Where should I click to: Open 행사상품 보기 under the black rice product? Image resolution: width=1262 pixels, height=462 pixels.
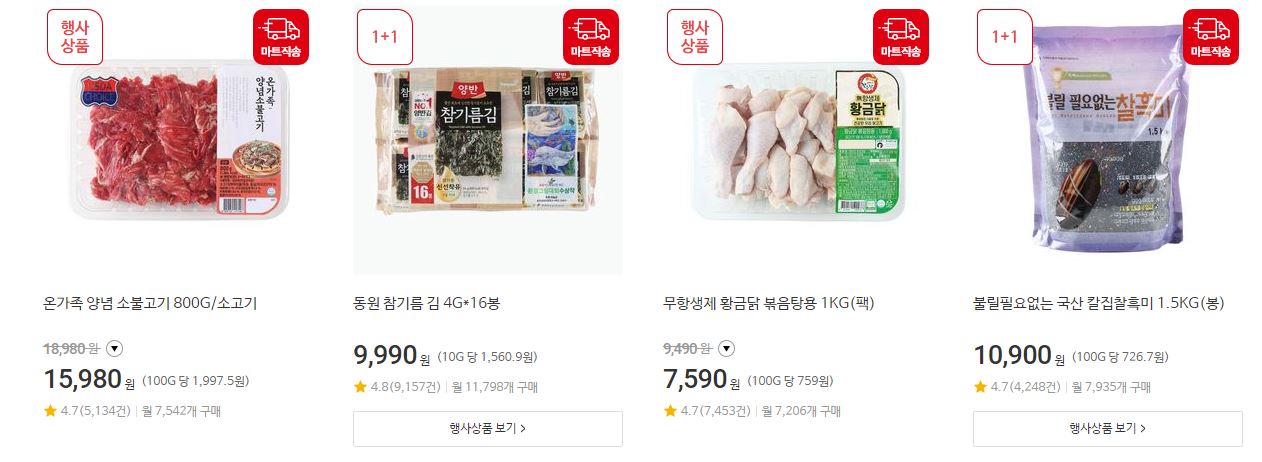click(1108, 428)
